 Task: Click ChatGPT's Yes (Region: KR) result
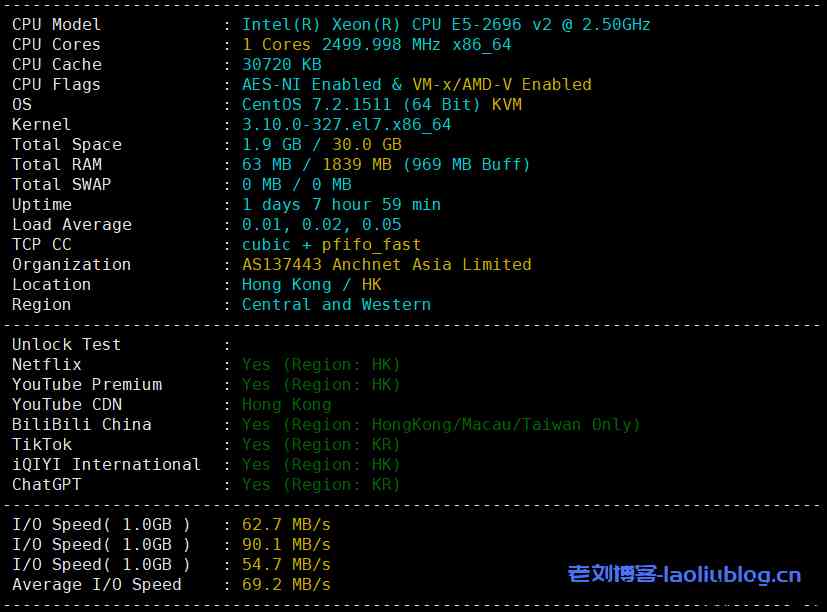click(321, 486)
